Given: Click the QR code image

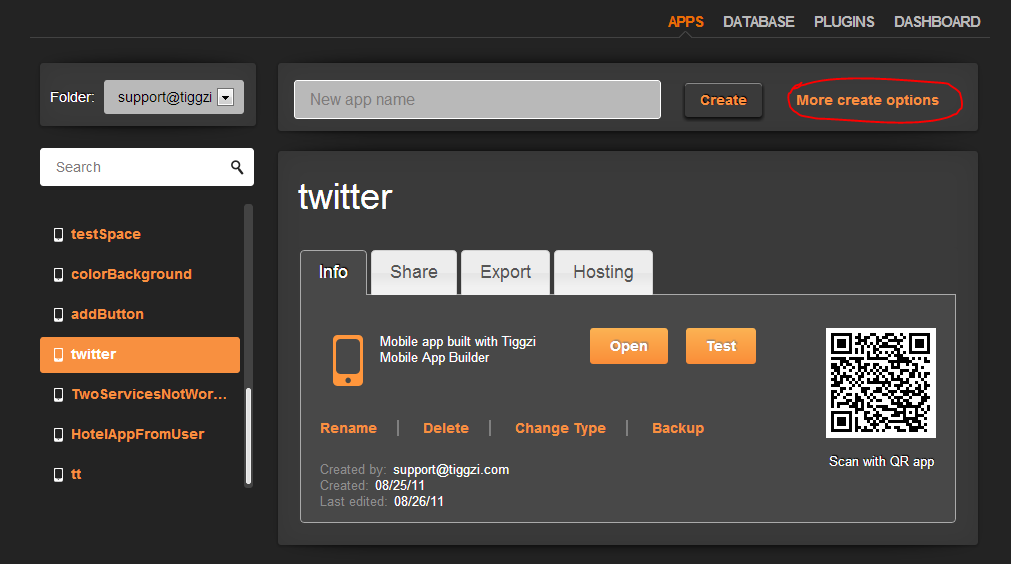Looking at the screenshot, I should click(x=880, y=383).
